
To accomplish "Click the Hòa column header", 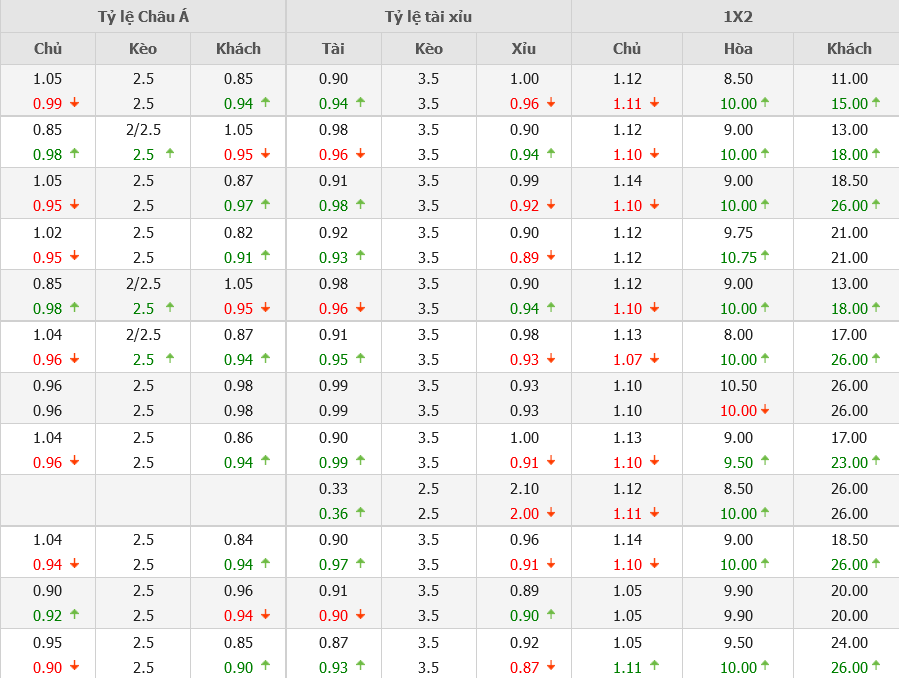I will pos(738,48).
